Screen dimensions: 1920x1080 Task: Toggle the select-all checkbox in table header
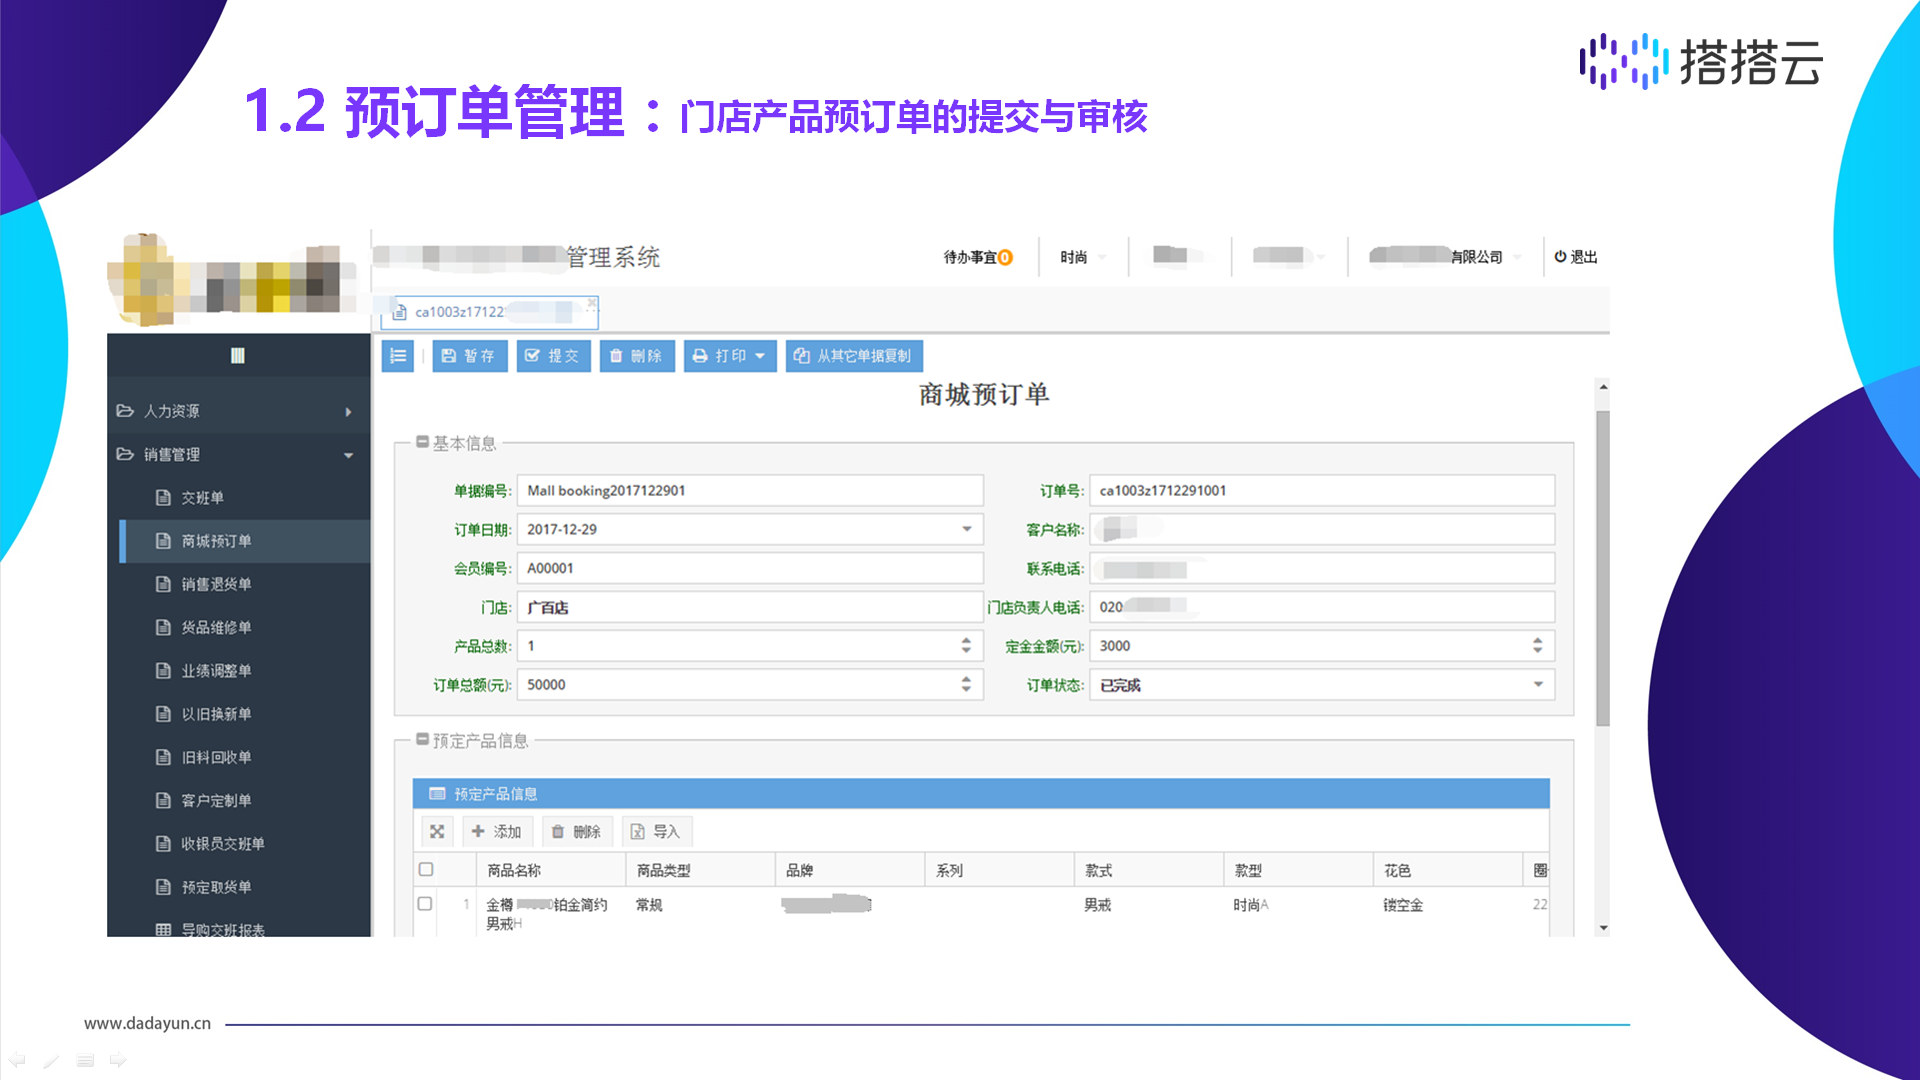426,870
